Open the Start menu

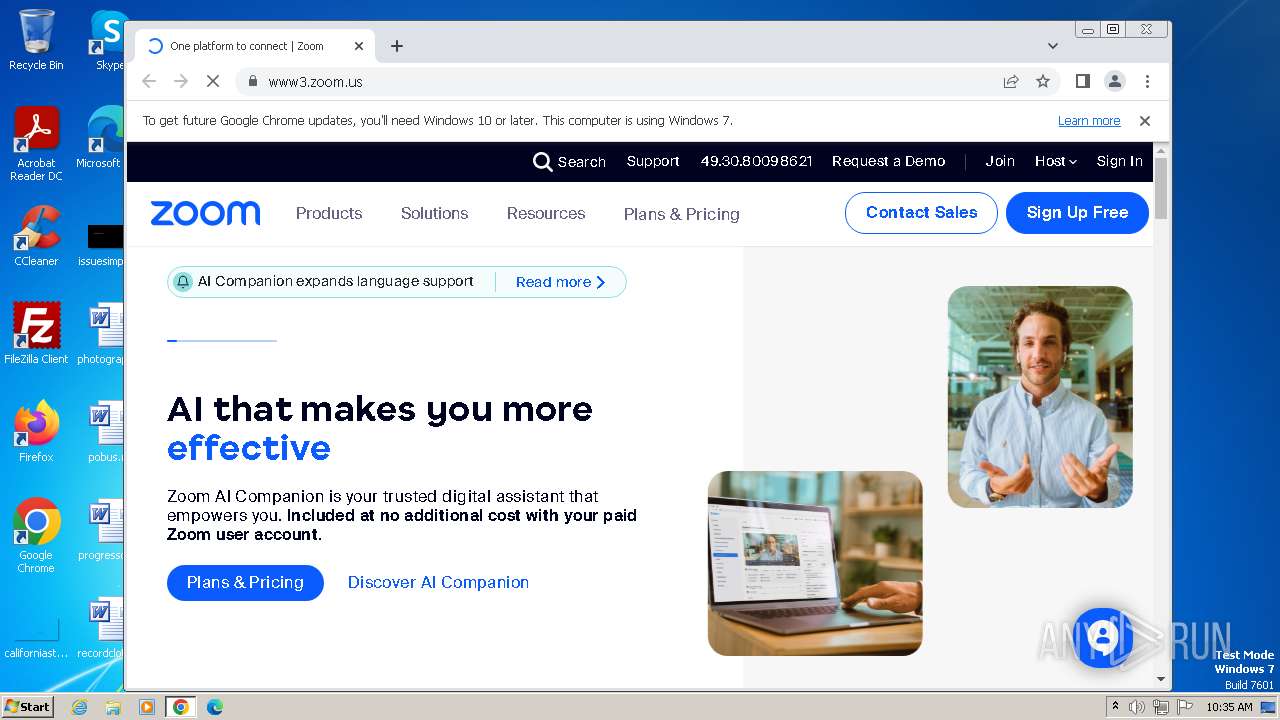tap(27, 707)
